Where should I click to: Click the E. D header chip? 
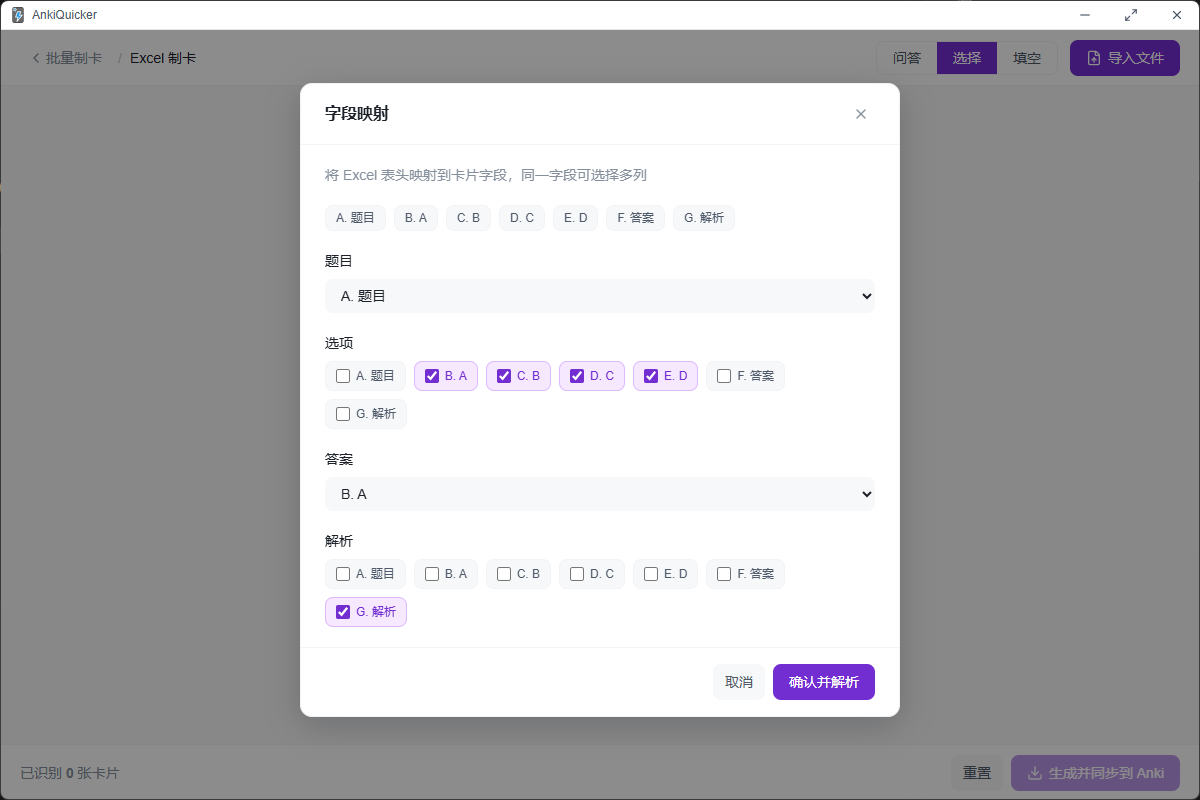tap(576, 218)
